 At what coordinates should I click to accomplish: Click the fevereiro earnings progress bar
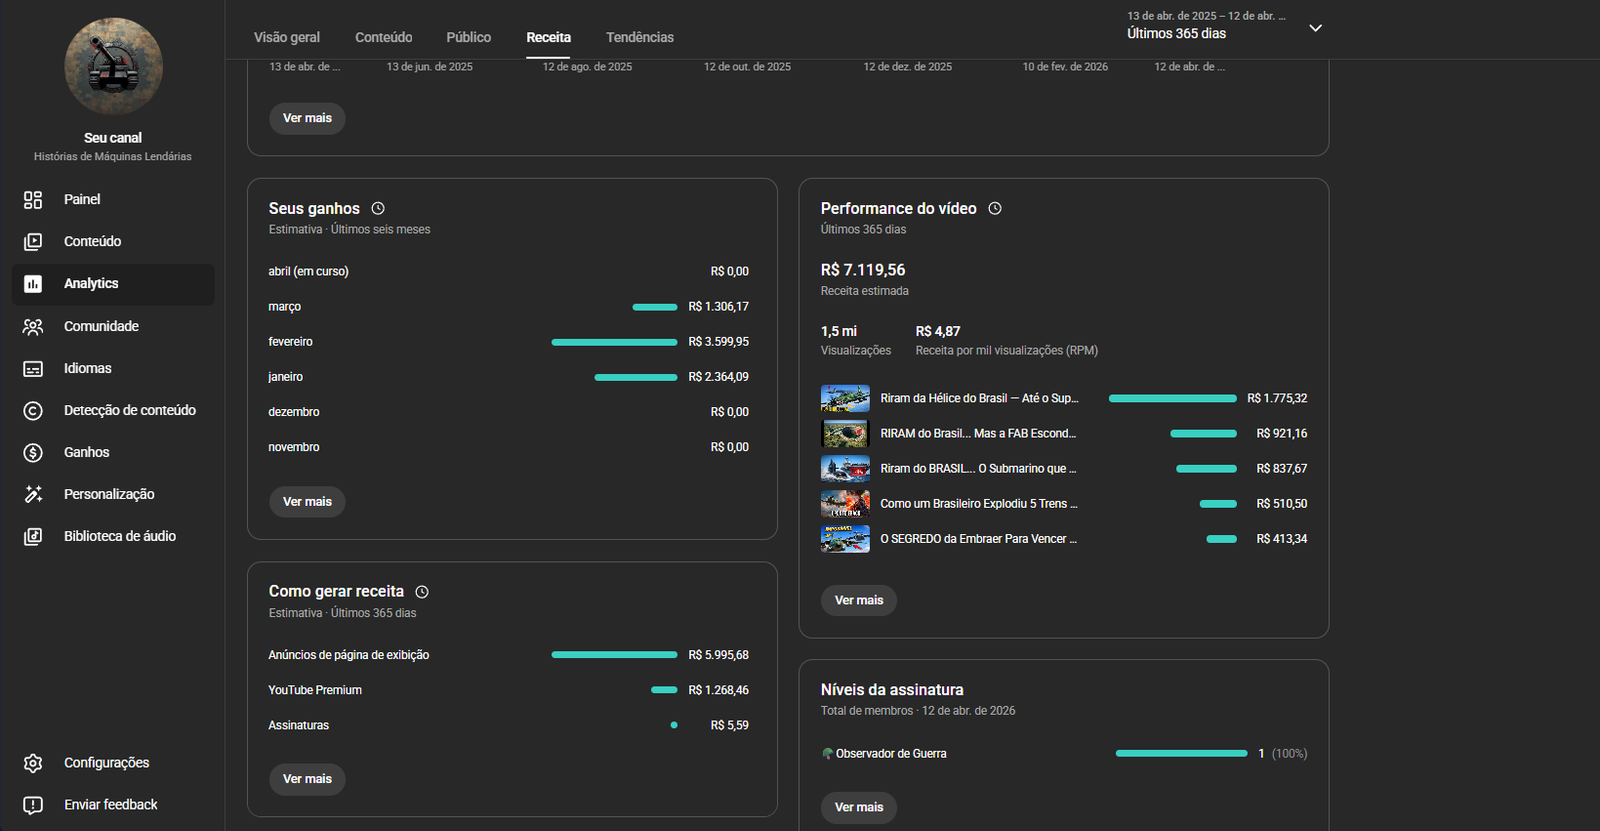(x=614, y=342)
